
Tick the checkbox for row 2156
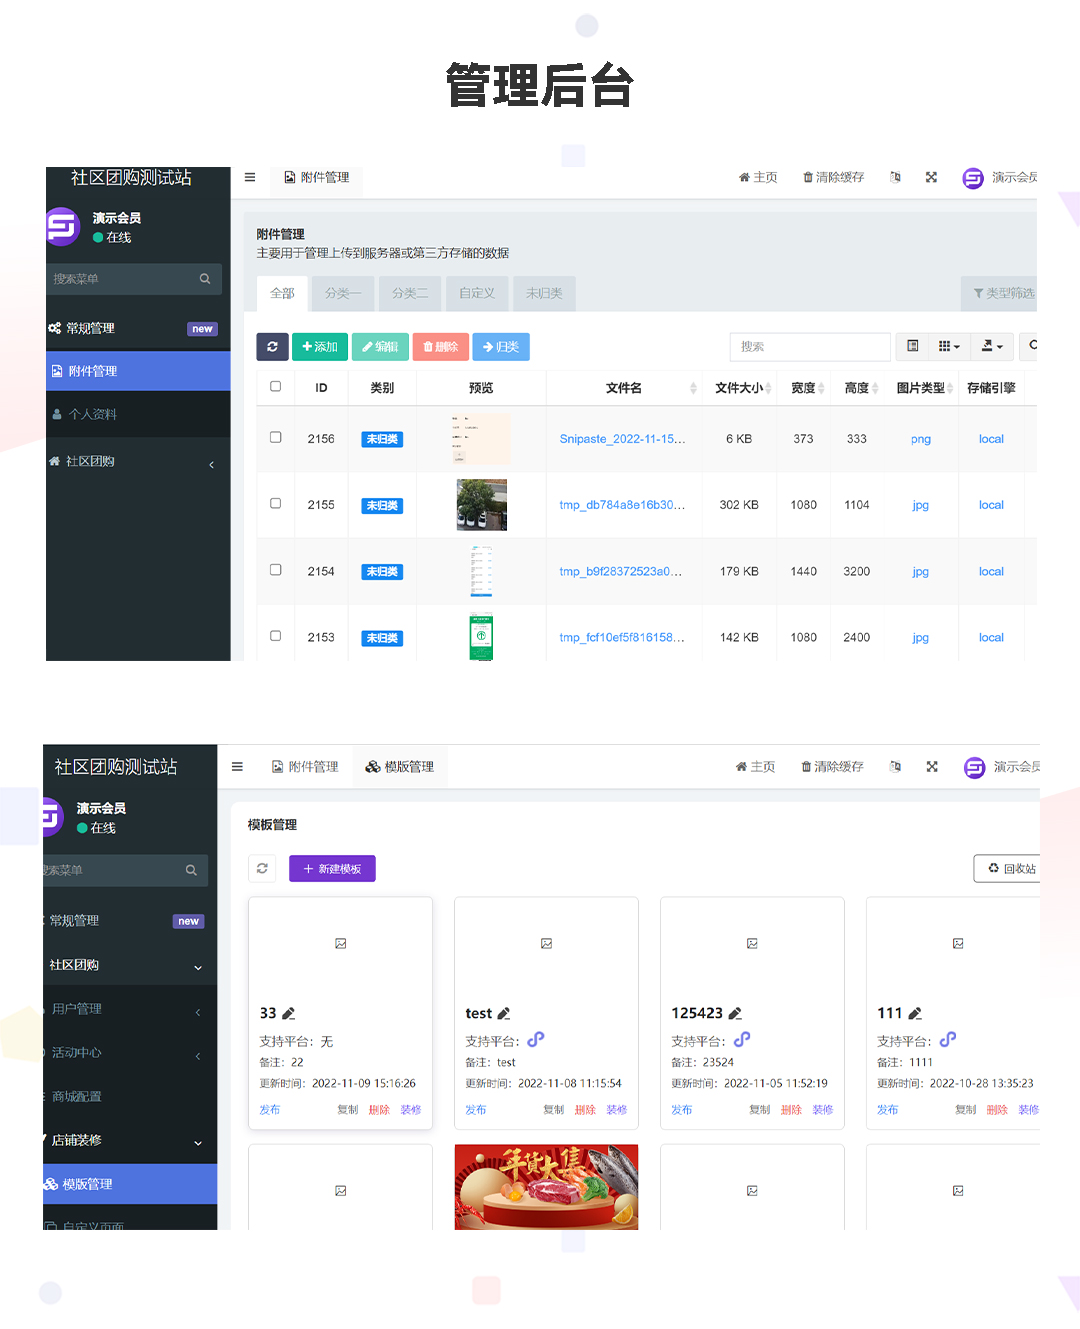coord(276,438)
